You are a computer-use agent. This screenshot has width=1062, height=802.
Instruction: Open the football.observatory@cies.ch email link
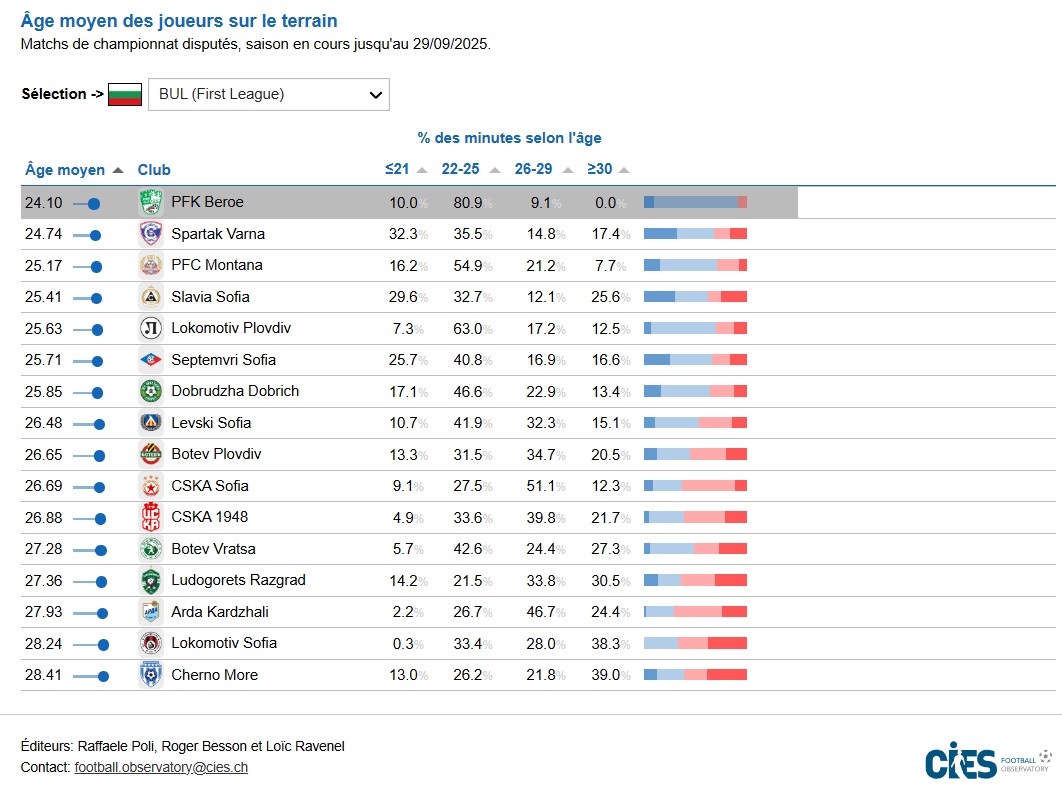(x=161, y=768)
